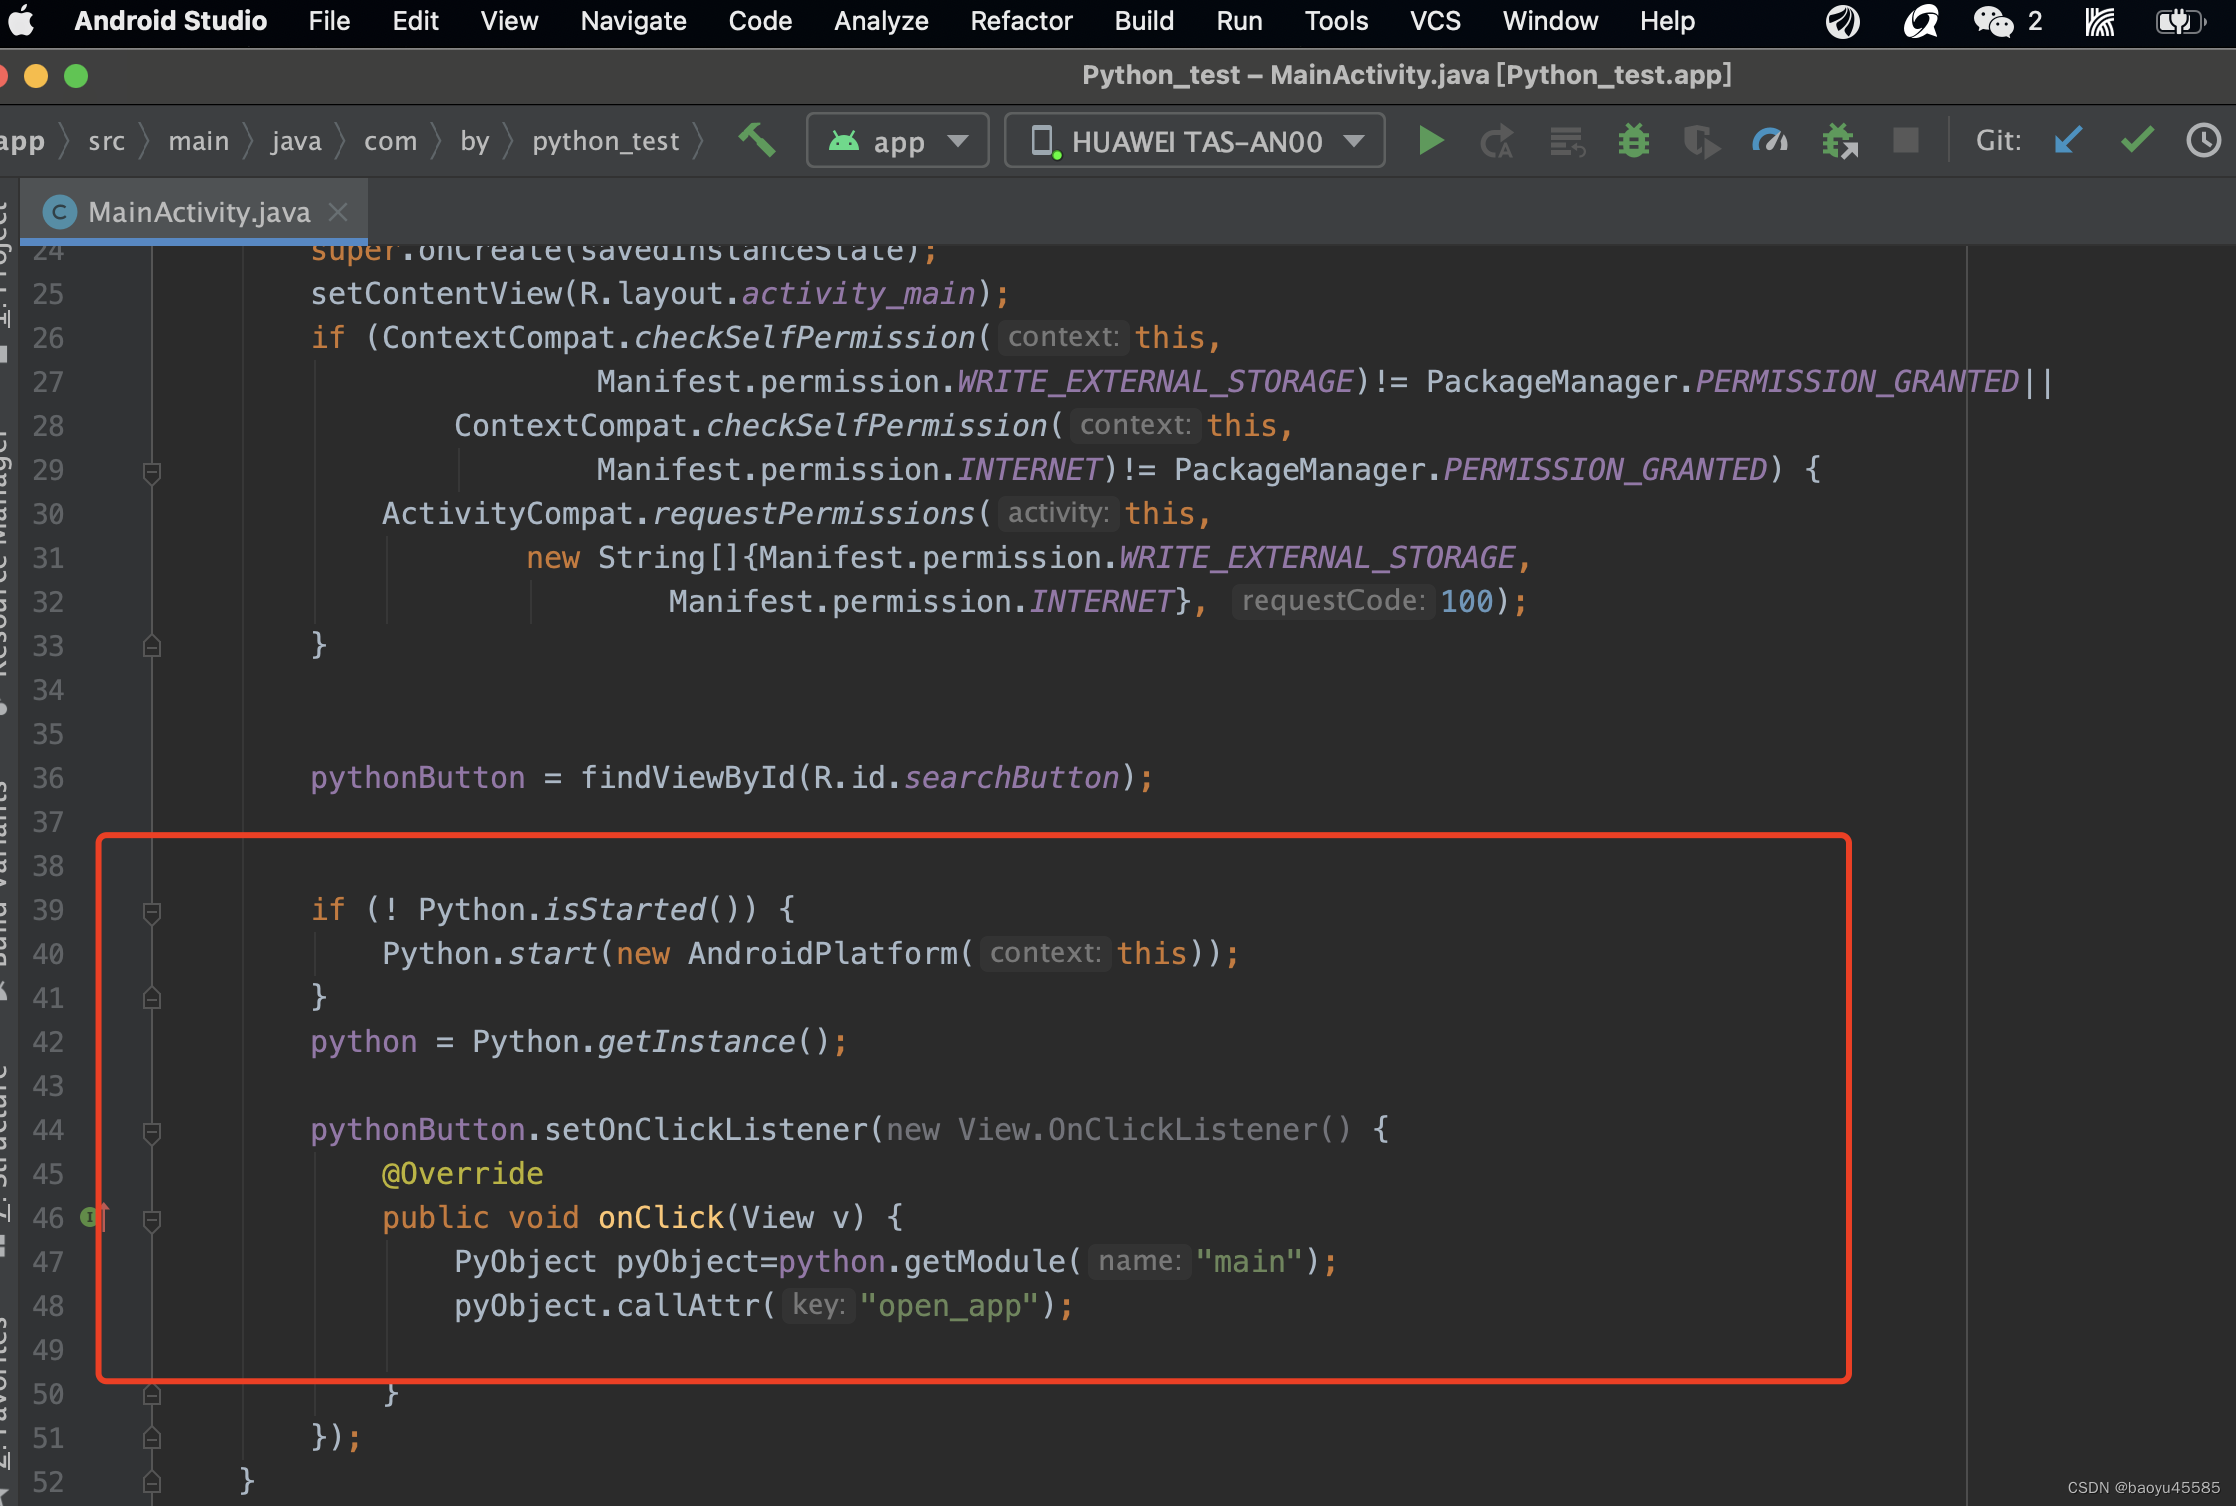Click the "open_app" string literal
This screenshot has width=2236, height=1506.
[x=950, y=1306]
